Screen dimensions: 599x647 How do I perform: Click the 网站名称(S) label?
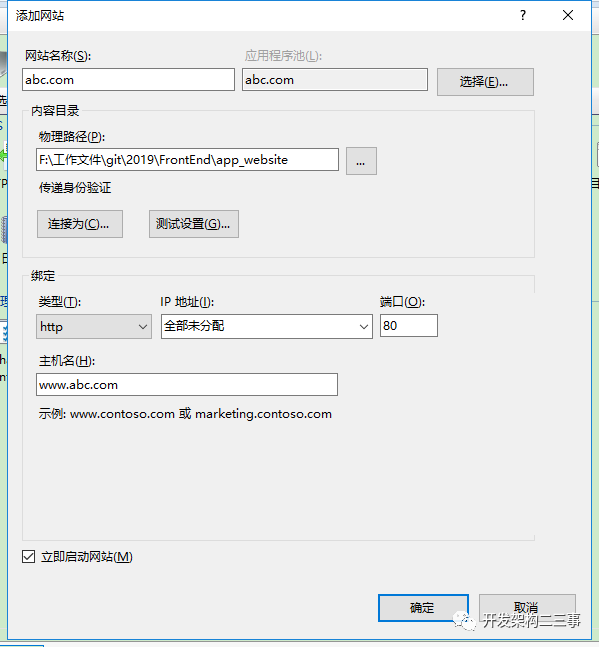(x=58, y=56)
